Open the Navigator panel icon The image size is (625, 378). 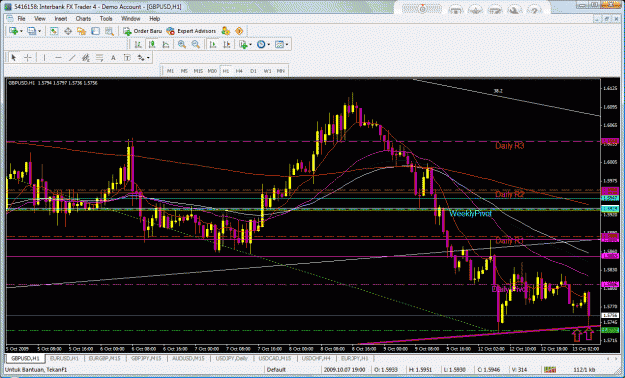pos(81,31)
